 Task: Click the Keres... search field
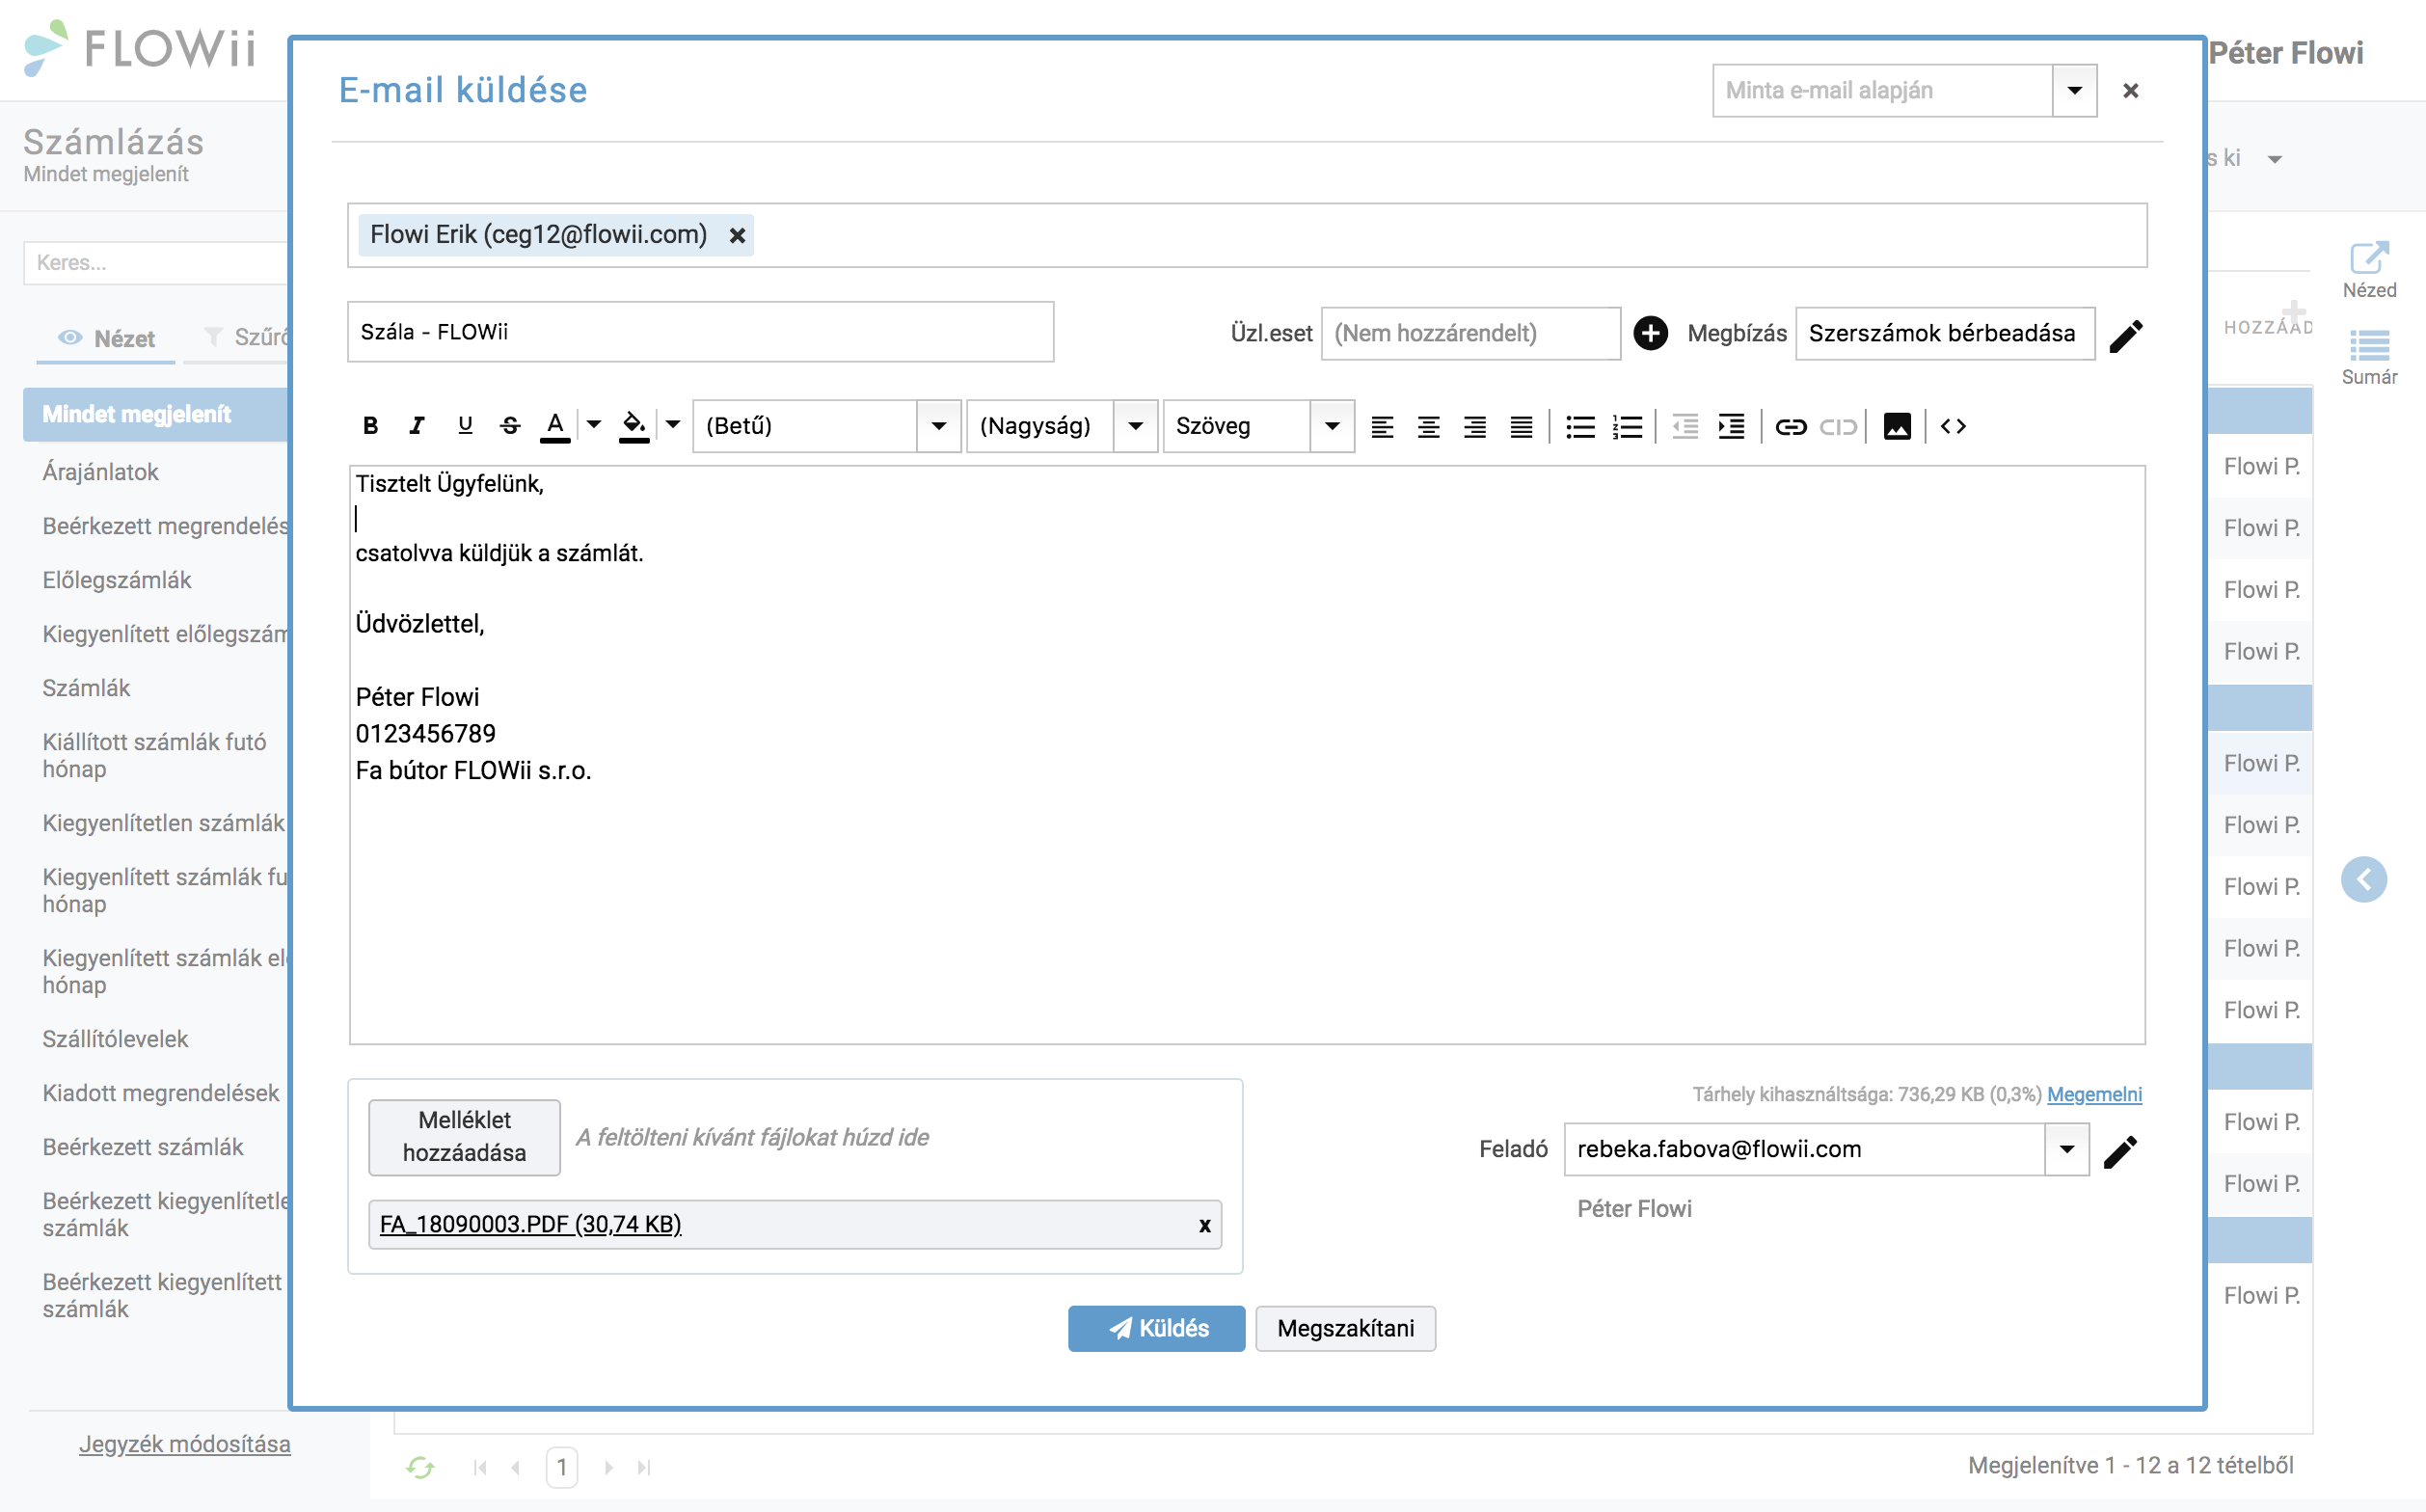tap(157, 263)
